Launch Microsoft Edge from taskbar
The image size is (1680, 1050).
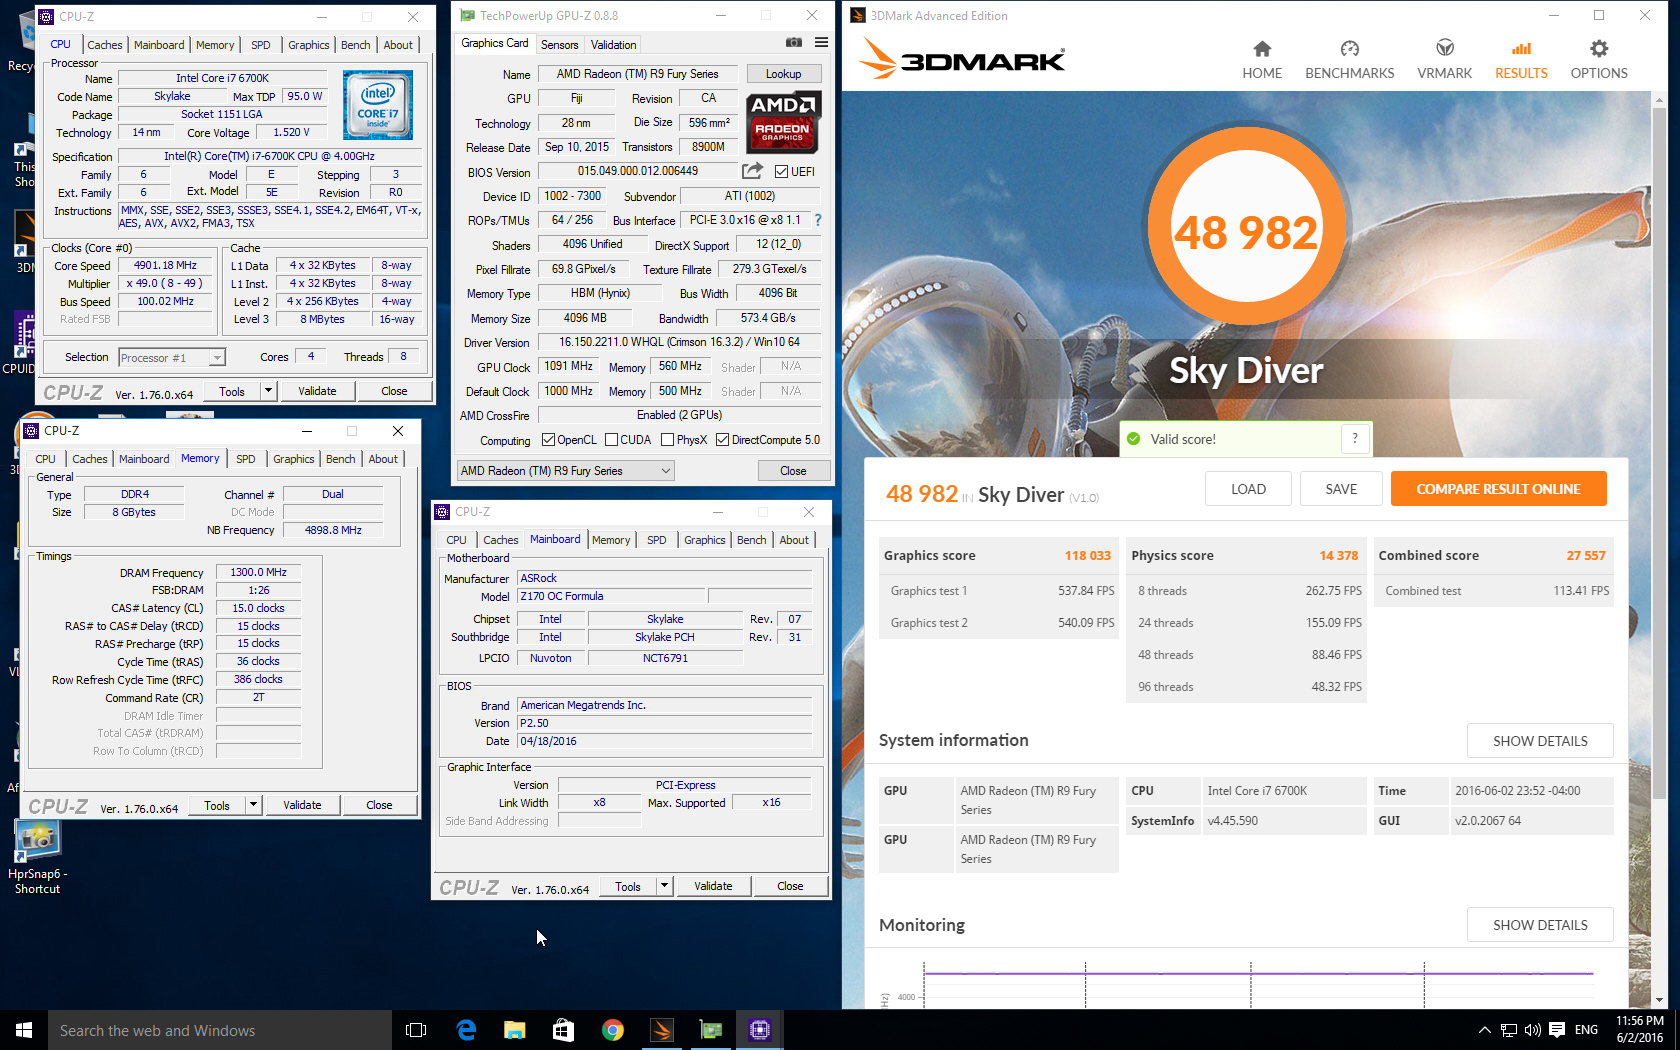[x=466, y=1030]
